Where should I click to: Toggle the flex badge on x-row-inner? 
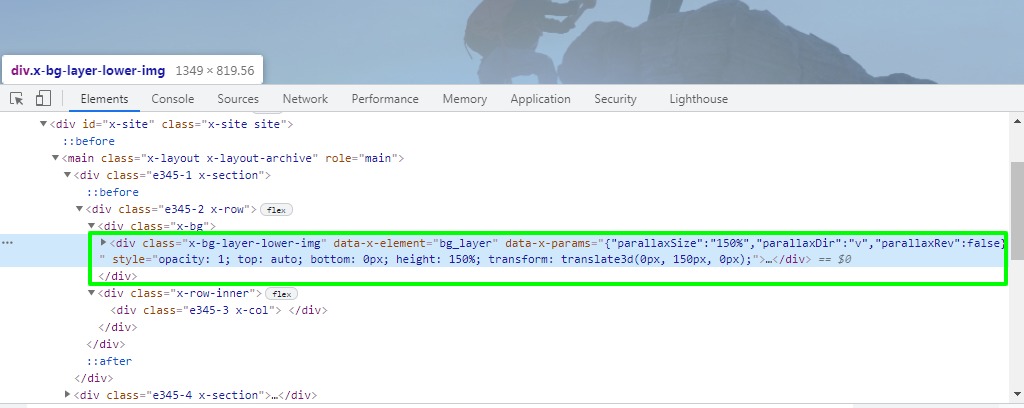[x=282, y=294]
